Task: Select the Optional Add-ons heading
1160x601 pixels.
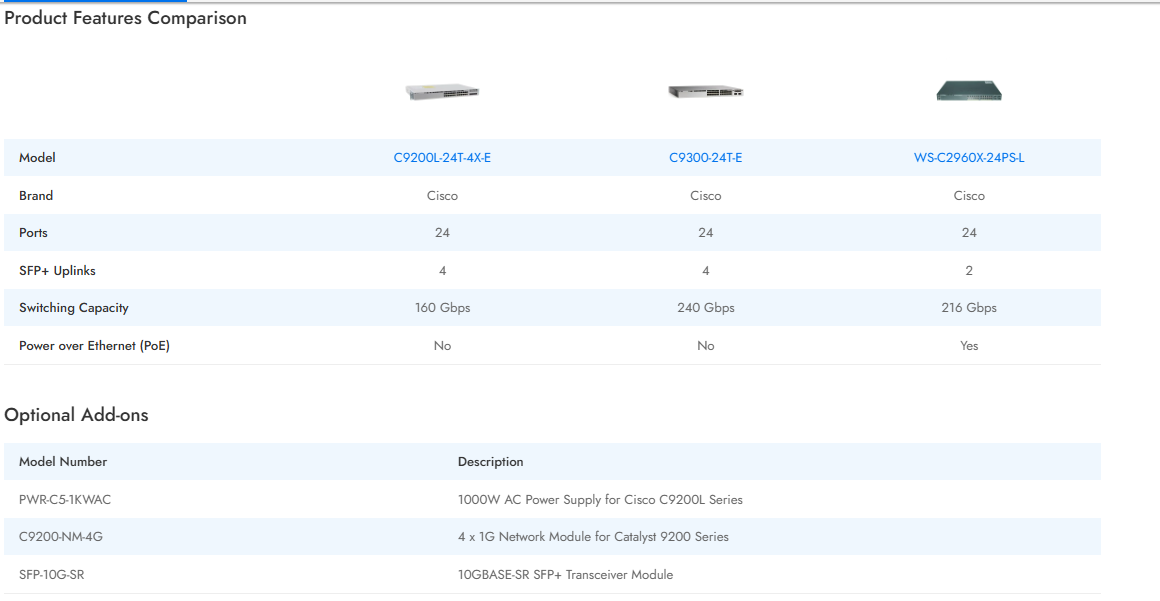Action: coord(76,414)
